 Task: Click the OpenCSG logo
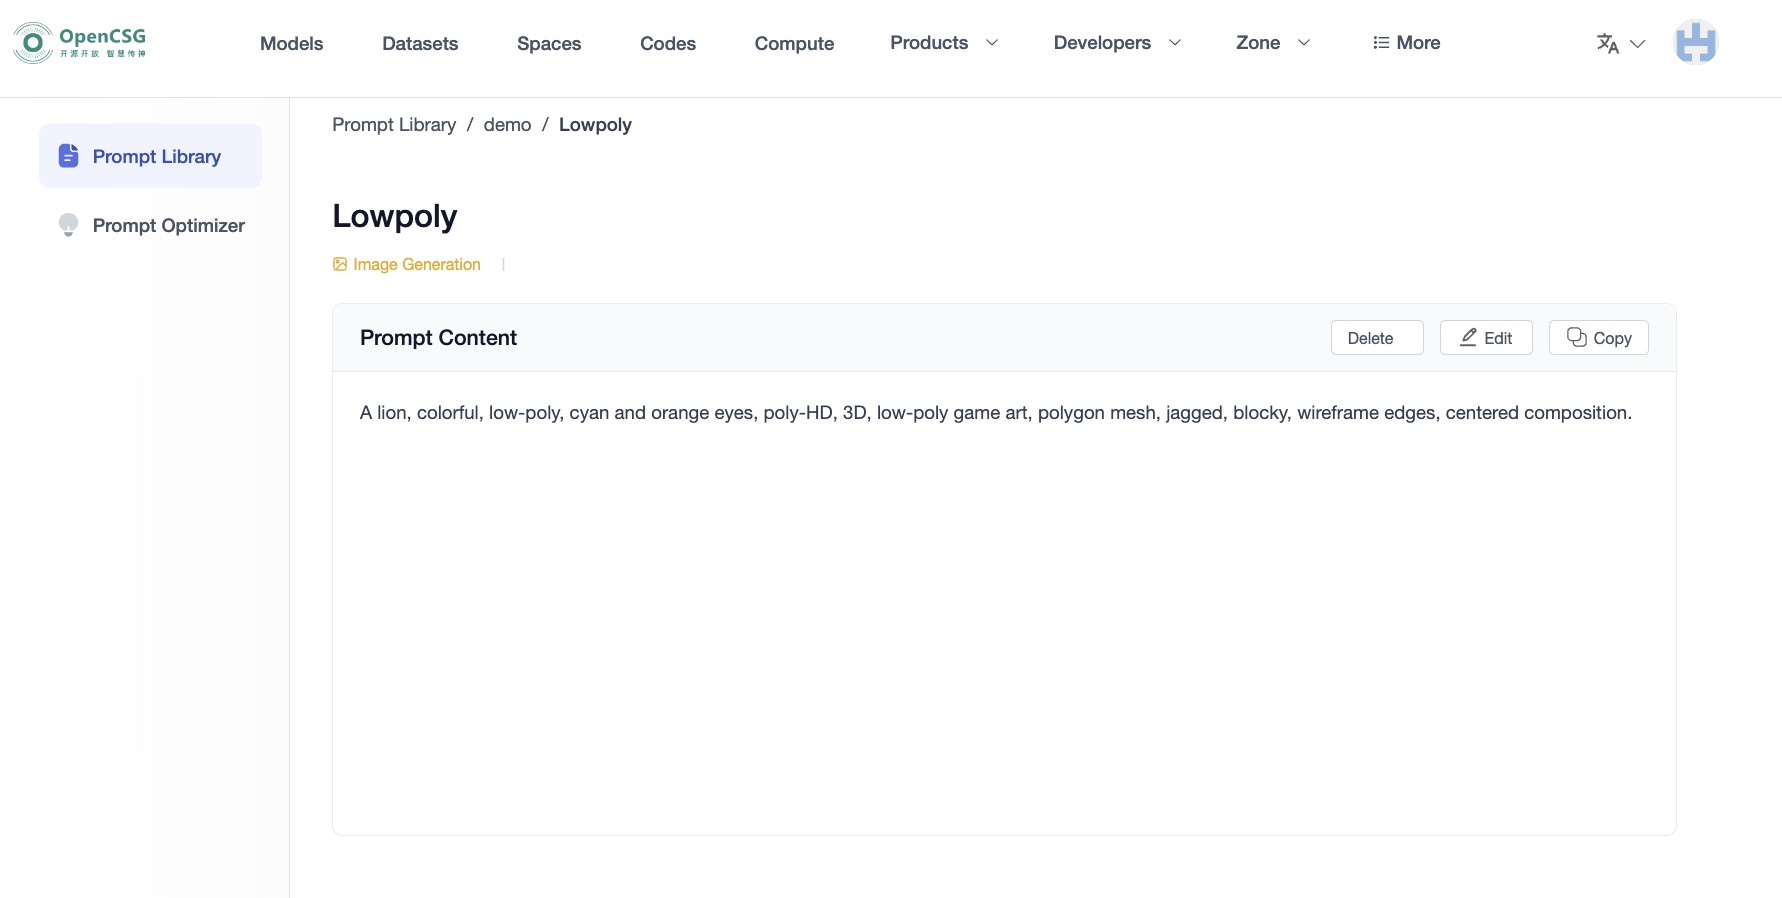click(80, 43)
